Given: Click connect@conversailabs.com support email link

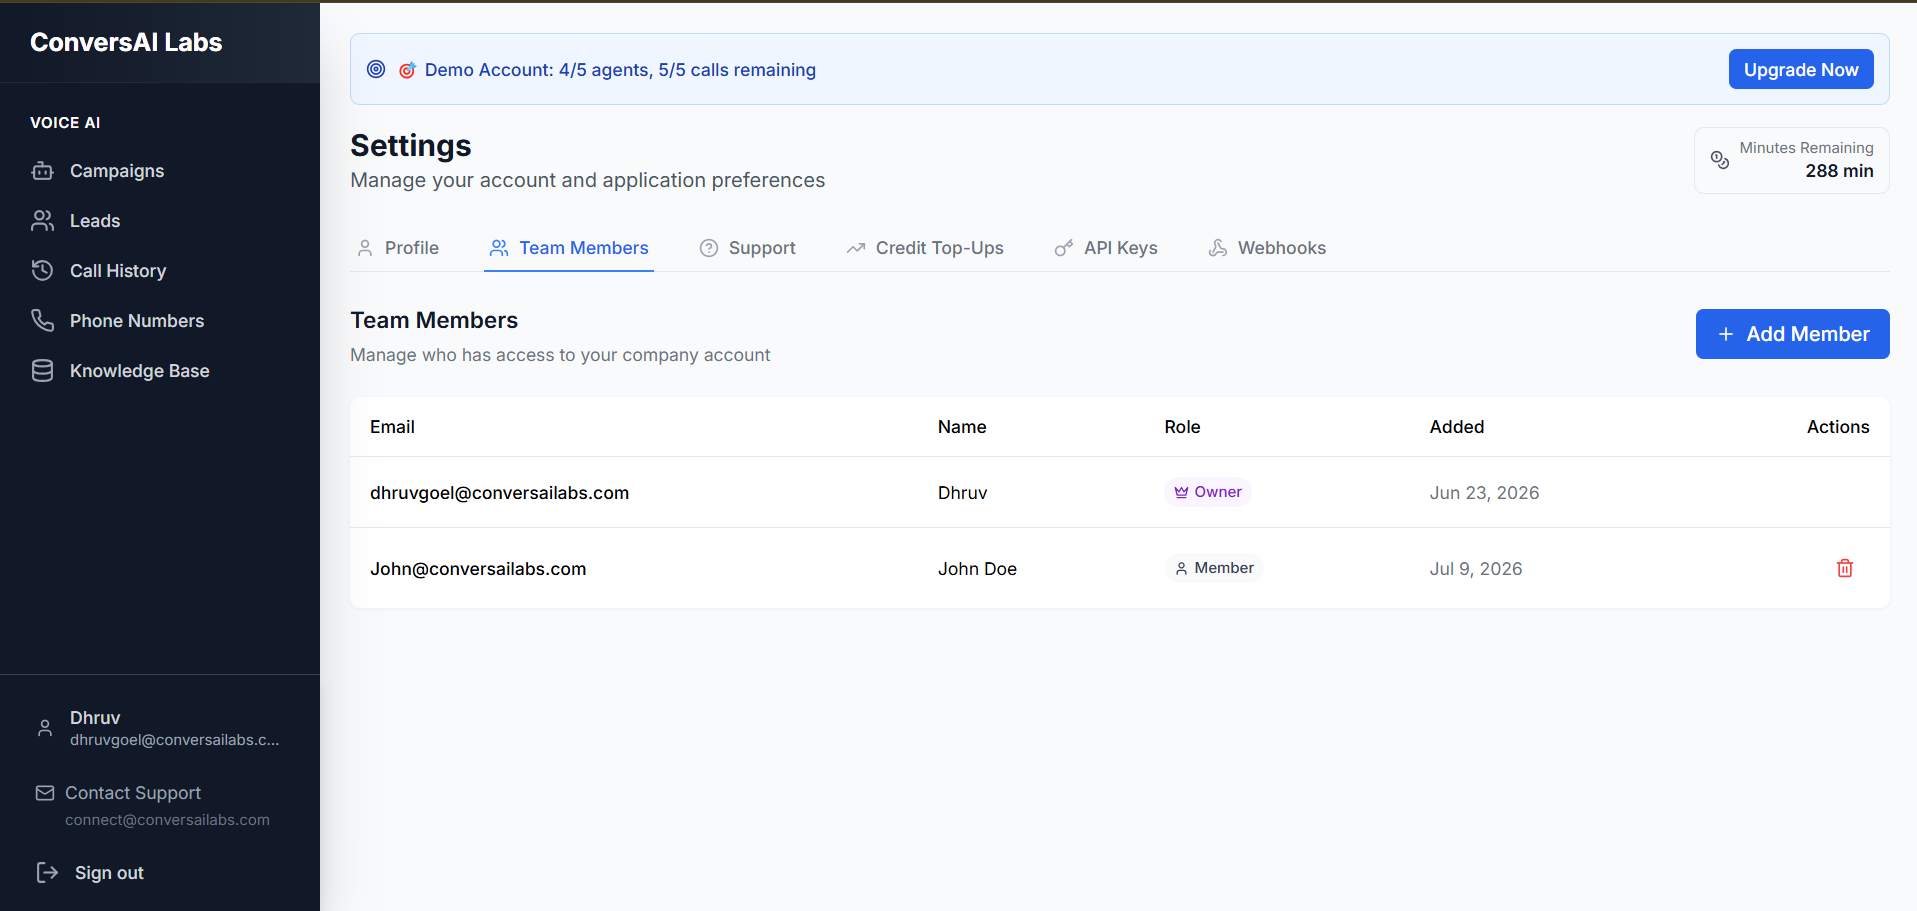Looking at the screenshot, I should [x=167, y=820].
